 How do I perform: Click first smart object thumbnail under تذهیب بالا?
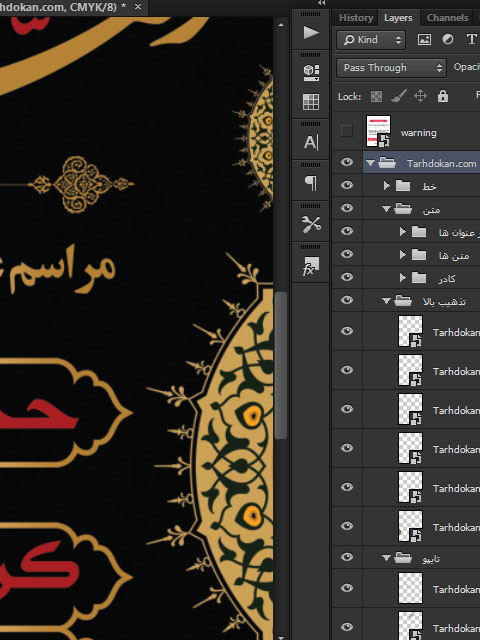click(410, 331)
